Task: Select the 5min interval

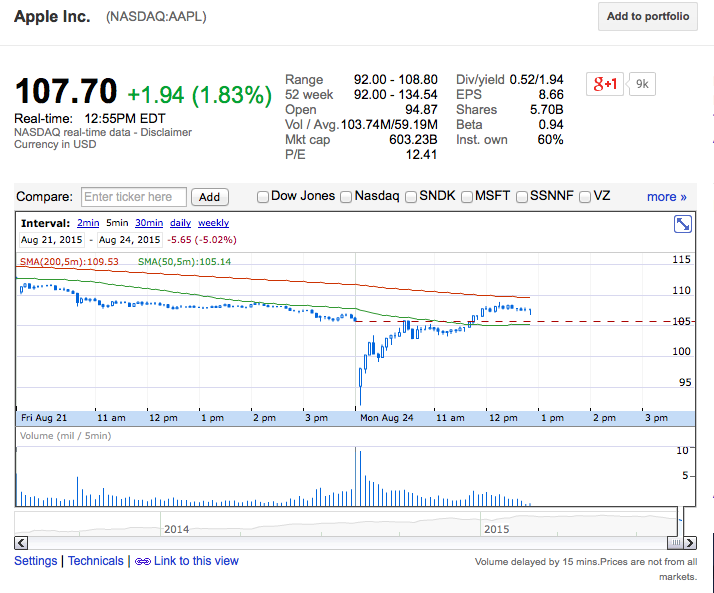Action: click(117, 223)
